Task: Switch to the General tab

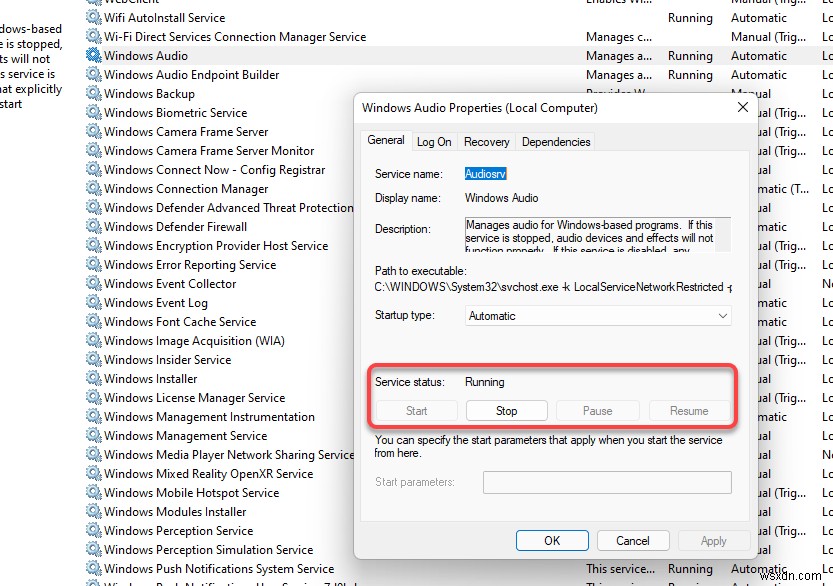Action: tap(386, 140)
